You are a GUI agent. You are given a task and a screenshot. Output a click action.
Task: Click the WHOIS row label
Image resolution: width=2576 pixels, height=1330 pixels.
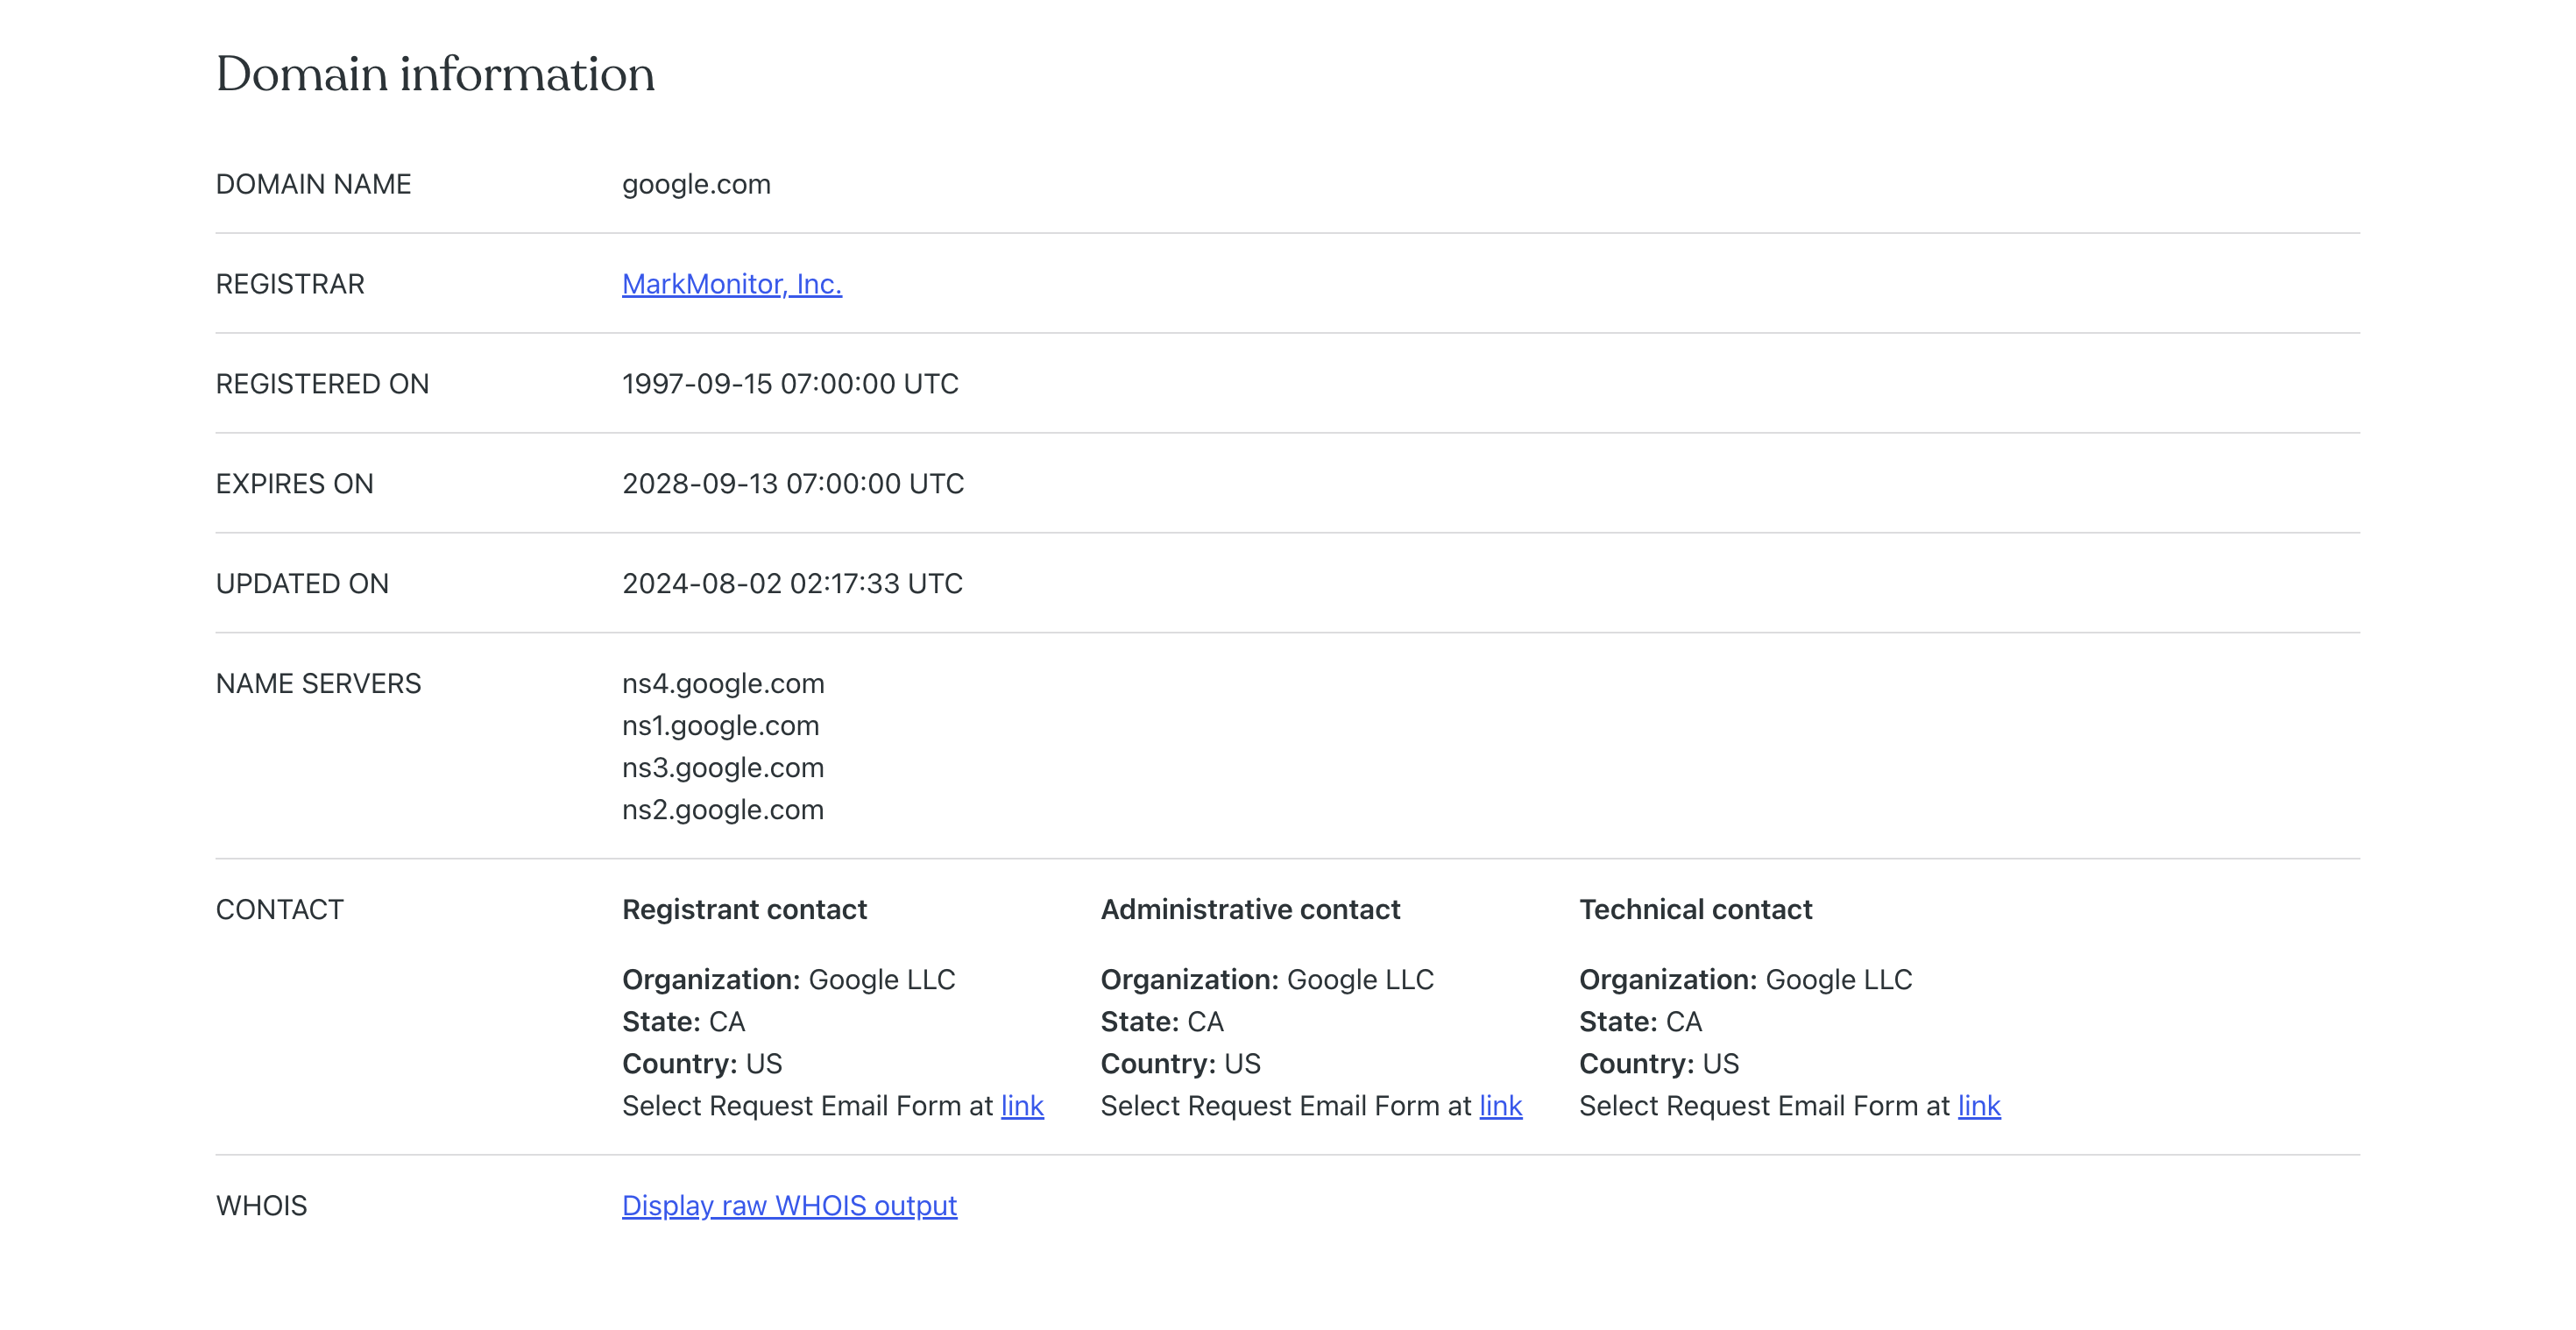tap(261, 1206)
